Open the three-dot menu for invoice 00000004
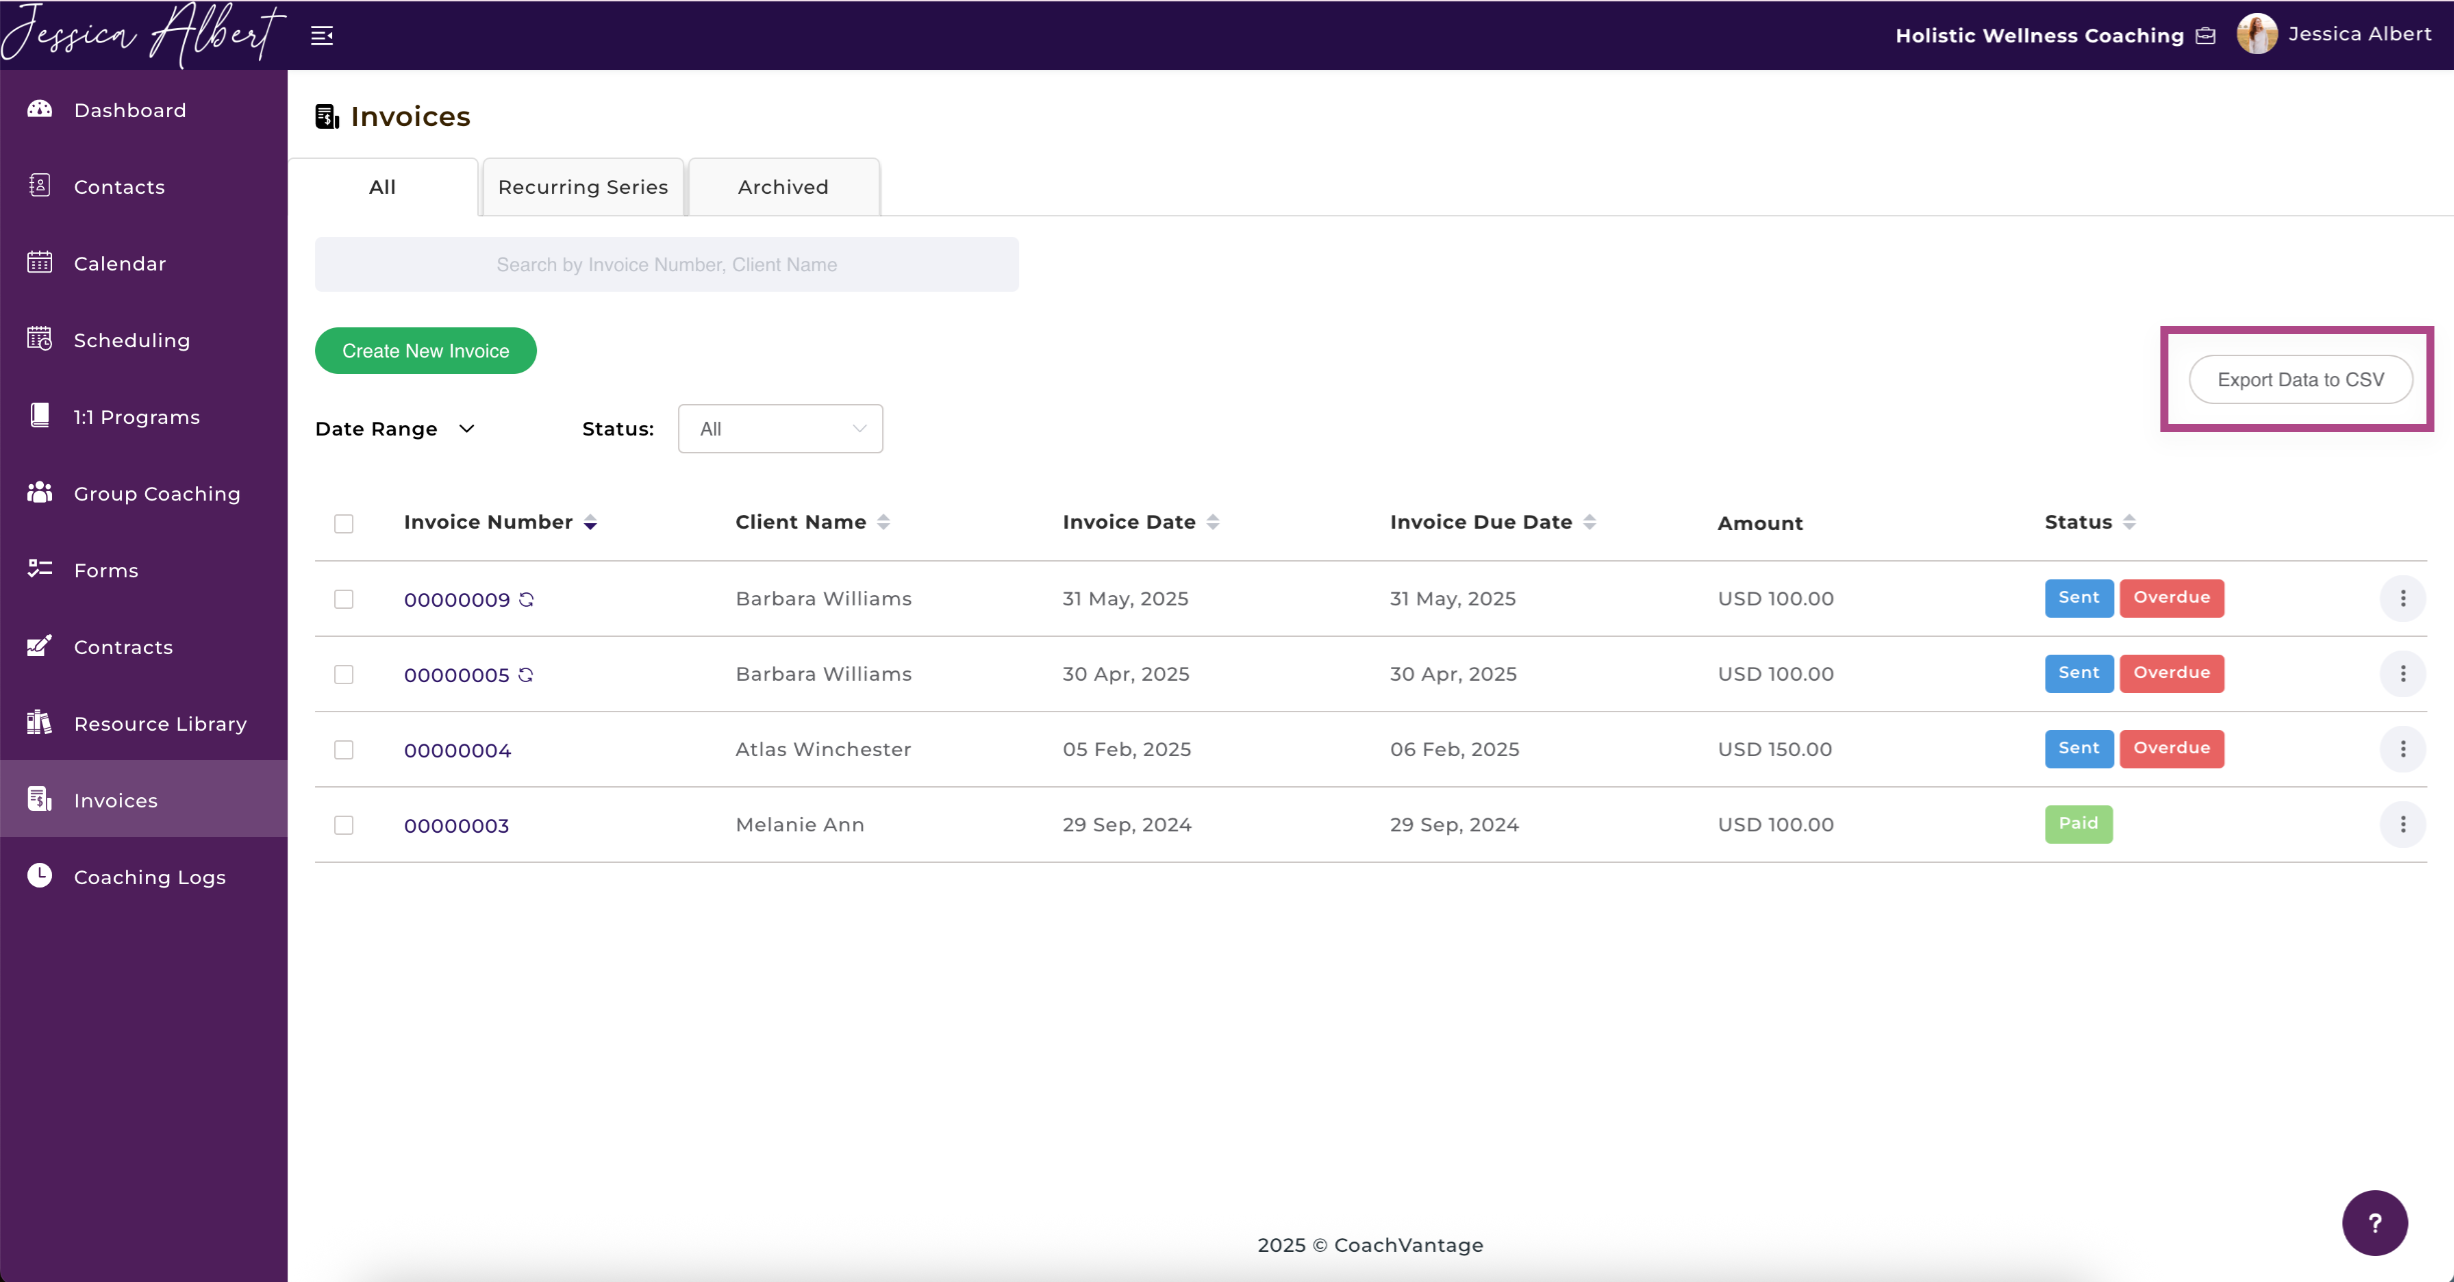The height and width of the screenshot is (1282, 2454). tap(2403, 749)
